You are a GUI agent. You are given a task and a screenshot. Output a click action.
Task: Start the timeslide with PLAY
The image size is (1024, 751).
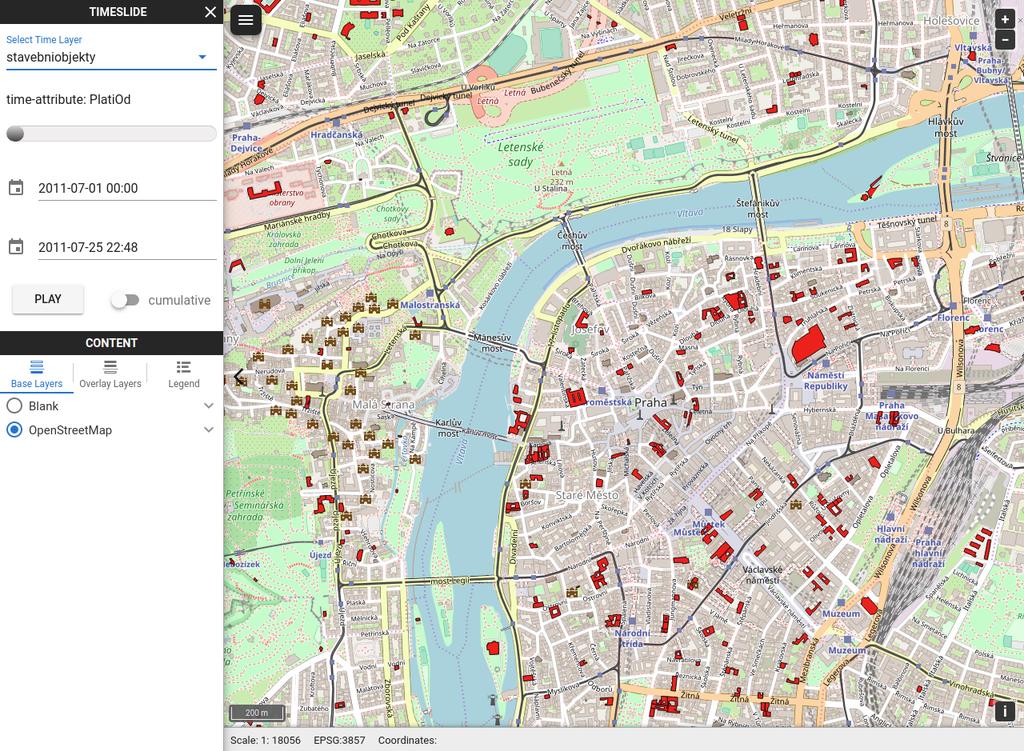(48, 299)
